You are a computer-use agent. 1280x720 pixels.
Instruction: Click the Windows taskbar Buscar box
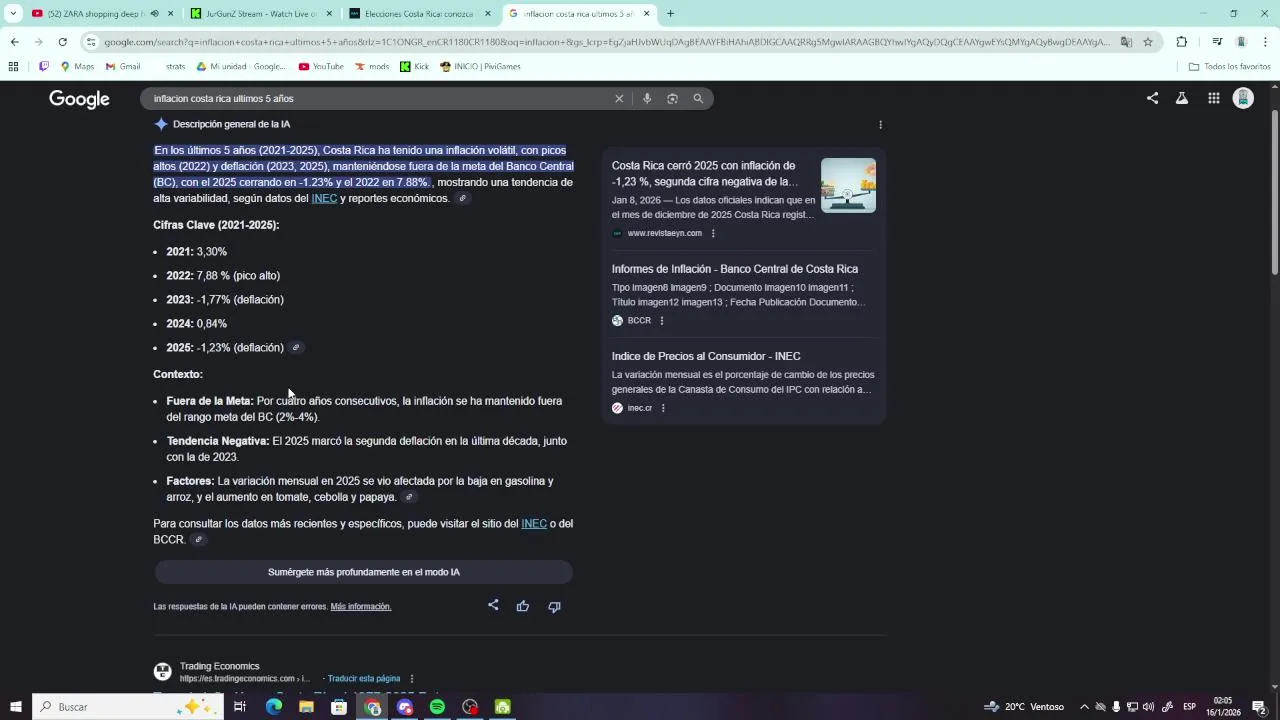[x=130, y=707]
